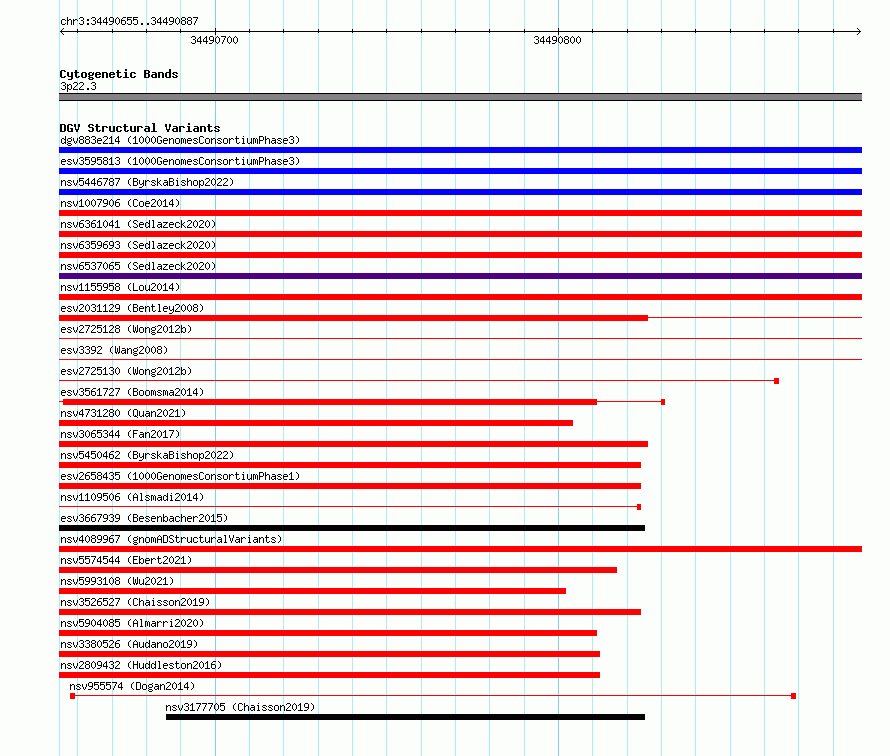Click the right arrow of the ruler

(859, 31)
